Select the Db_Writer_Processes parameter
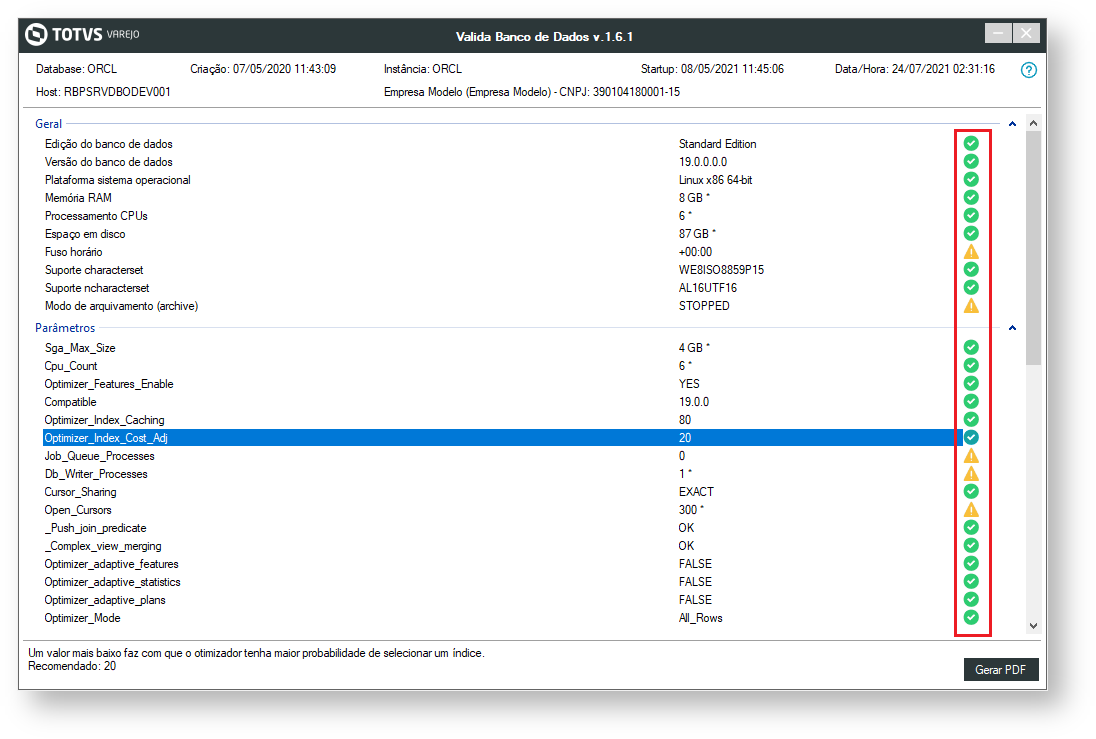This screenshot has width=1096, height=739. coord(503,474)
